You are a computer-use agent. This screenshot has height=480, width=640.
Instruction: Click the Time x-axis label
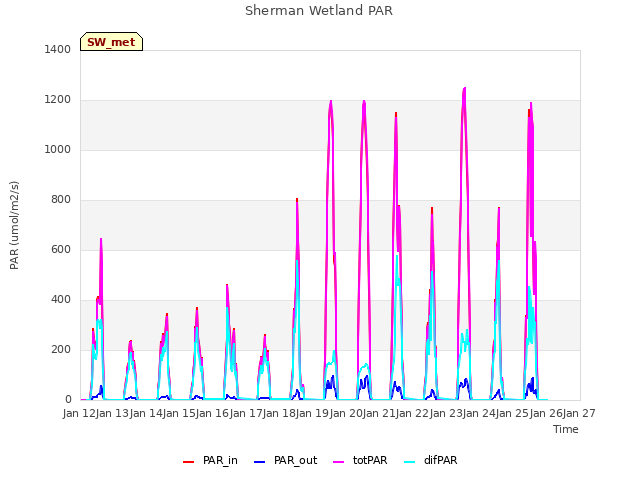tap(566, 429)
